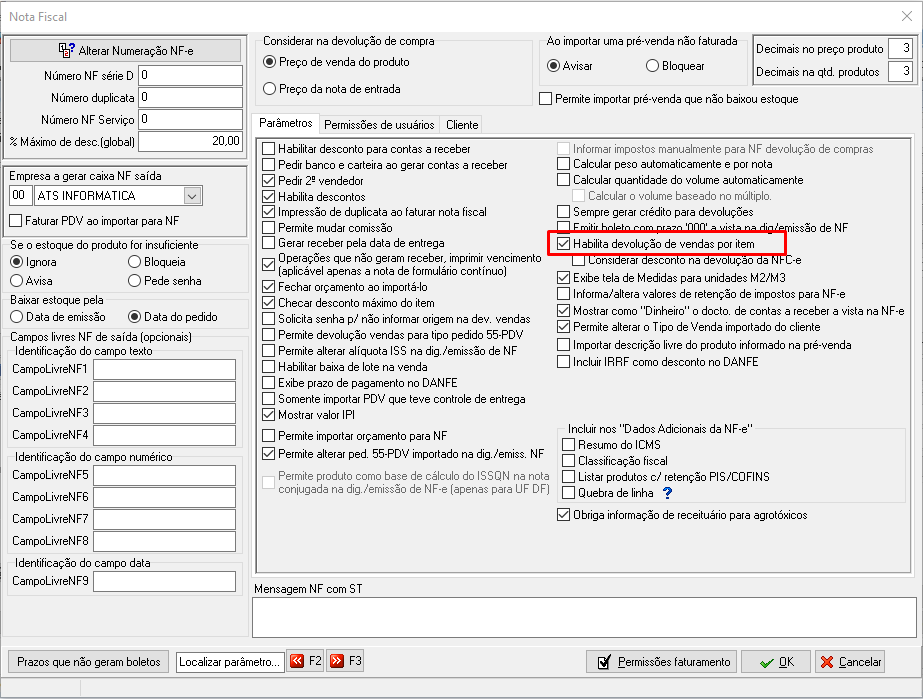Toggle Obriga informação de receituário para agrotóxicos
Screen dimensions: 923x699
pyautogui.click(x=563, y=515)
